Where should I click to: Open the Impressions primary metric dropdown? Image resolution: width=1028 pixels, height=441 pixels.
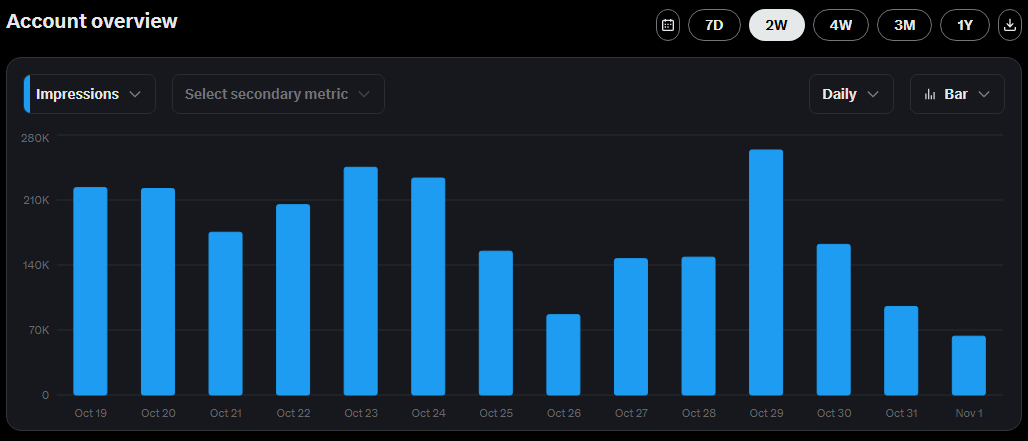[90, 94]
